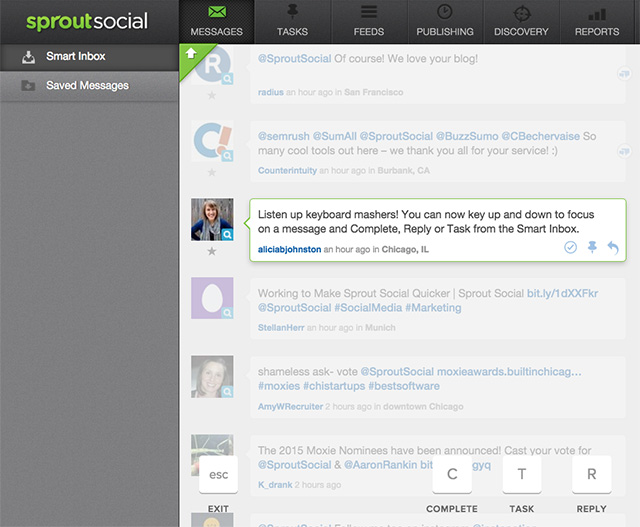Click the @semrush mention
The width and height of the screenshot is (640, 527).
pos(284,136)
